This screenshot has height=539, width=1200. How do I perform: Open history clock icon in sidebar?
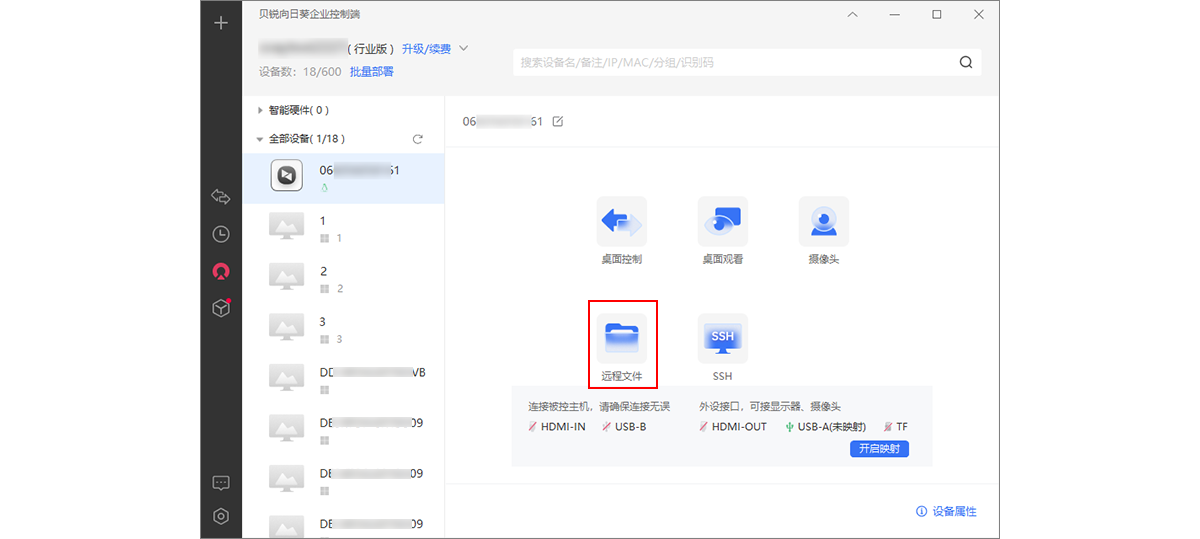coord(221,234)
